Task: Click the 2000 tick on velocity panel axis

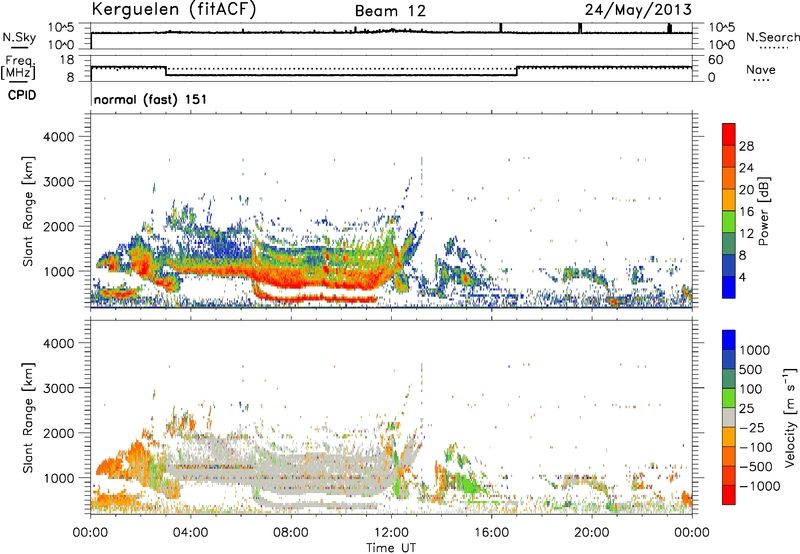Action: (x=59, y=433)
